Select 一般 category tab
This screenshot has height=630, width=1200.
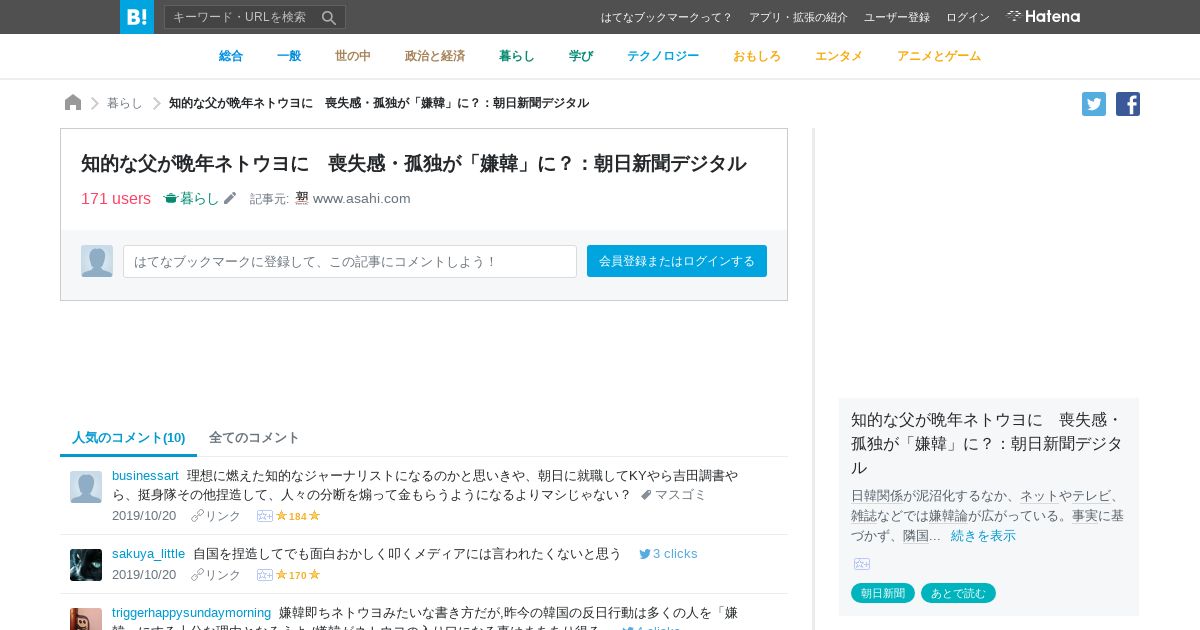coord(289,56)
